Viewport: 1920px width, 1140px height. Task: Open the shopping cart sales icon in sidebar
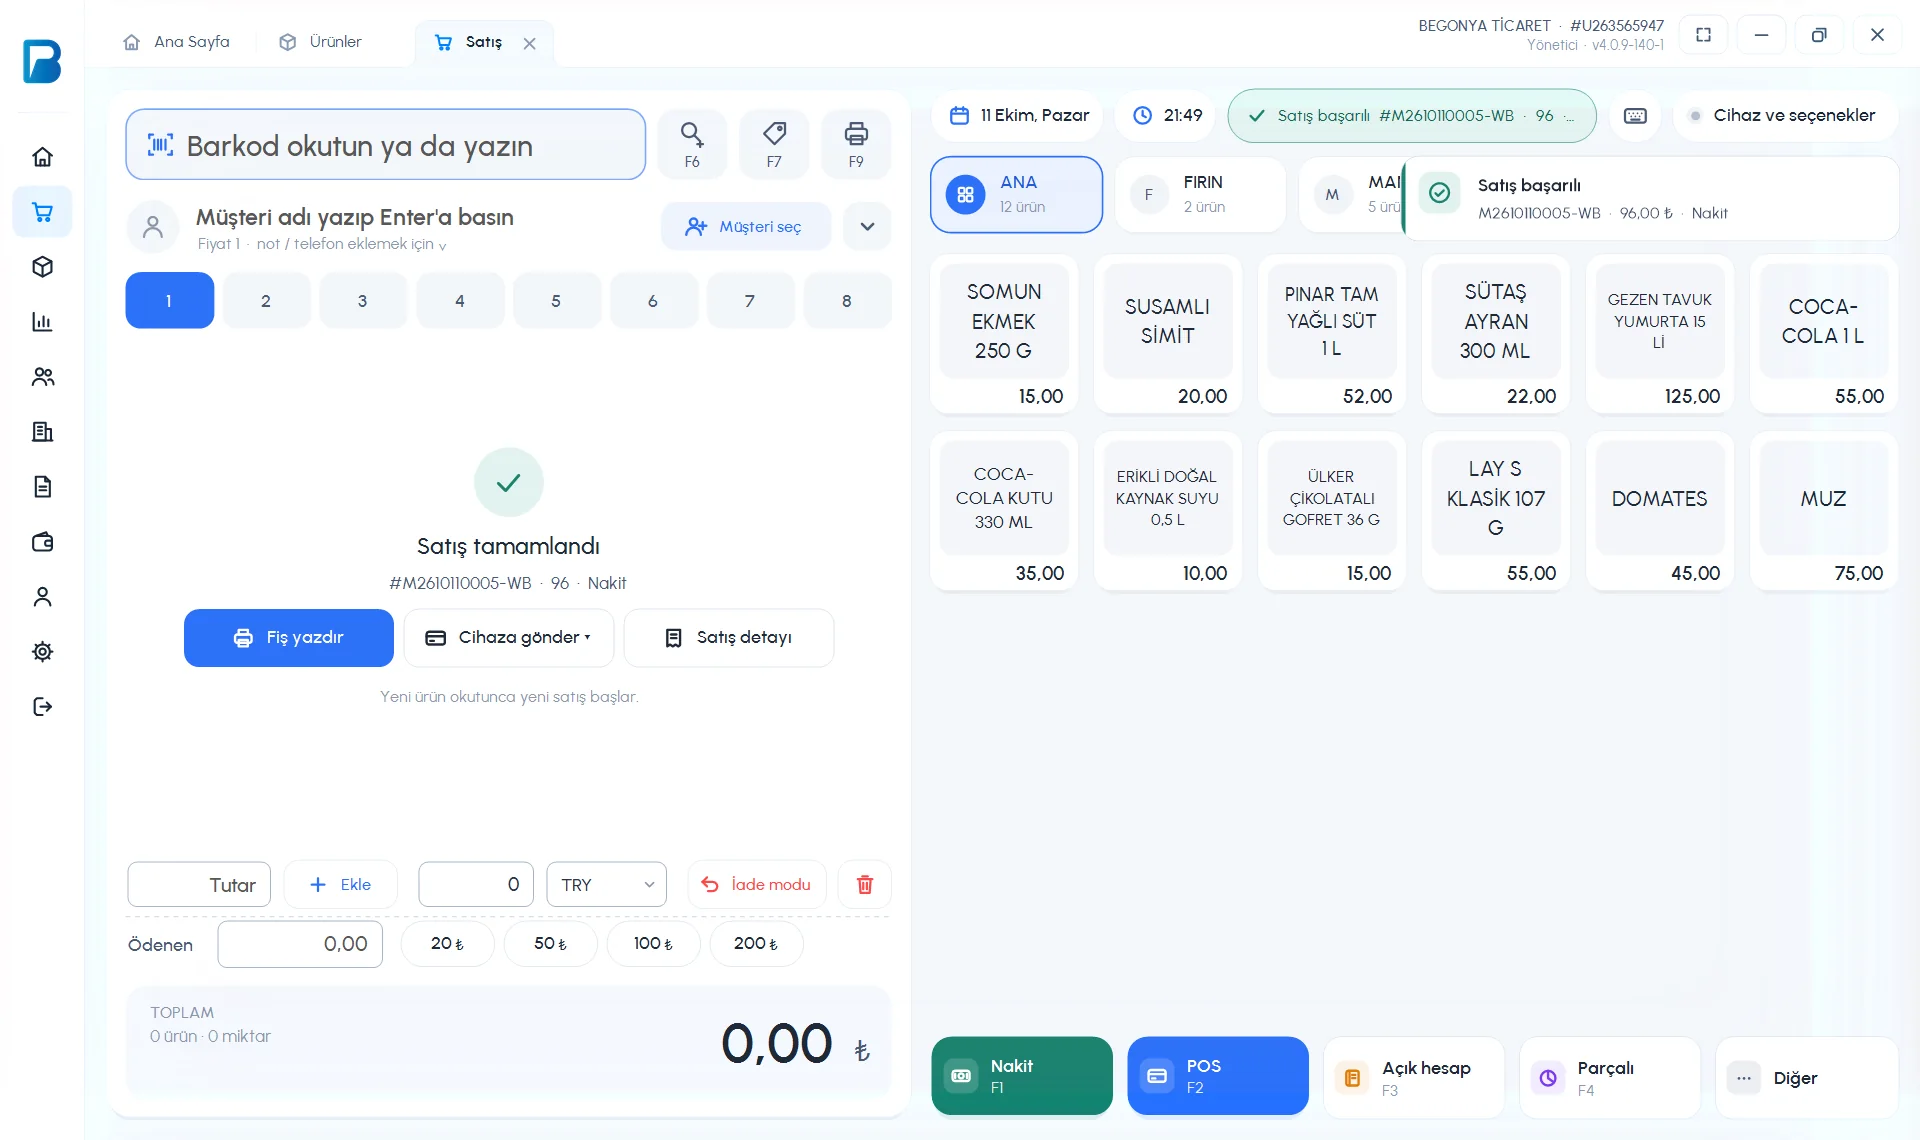coord(42,212)
